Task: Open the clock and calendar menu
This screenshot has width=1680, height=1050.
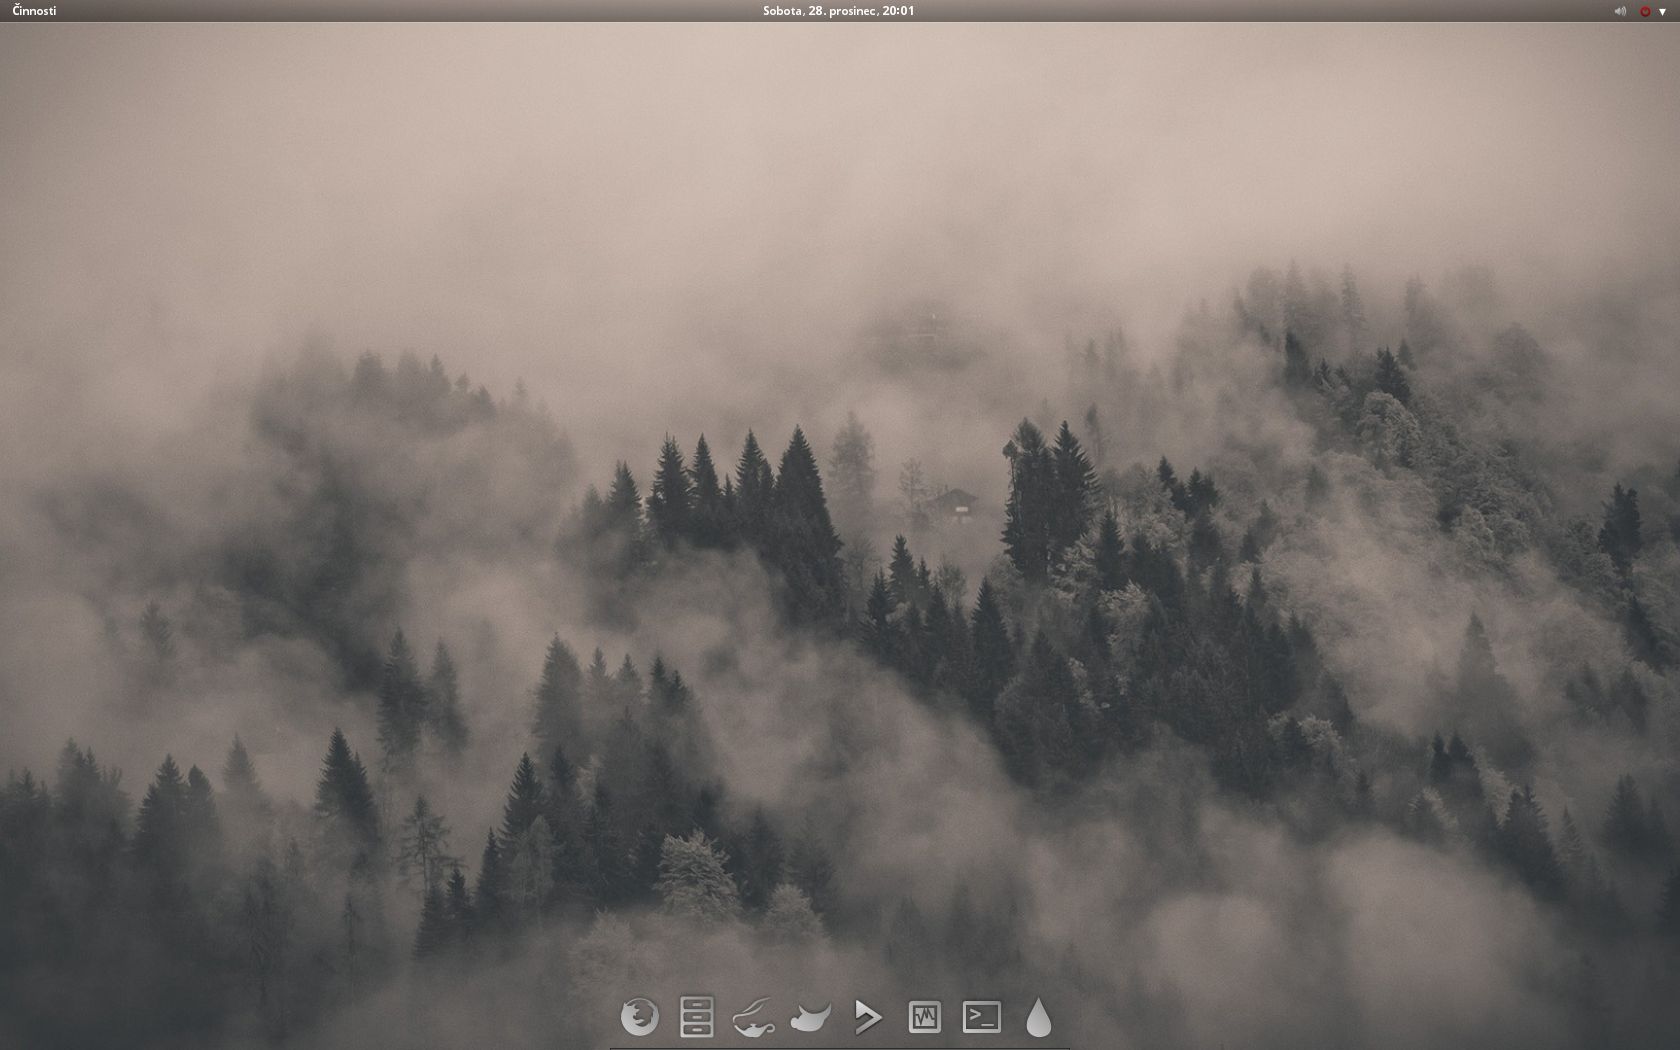Action: coord(838,11)
